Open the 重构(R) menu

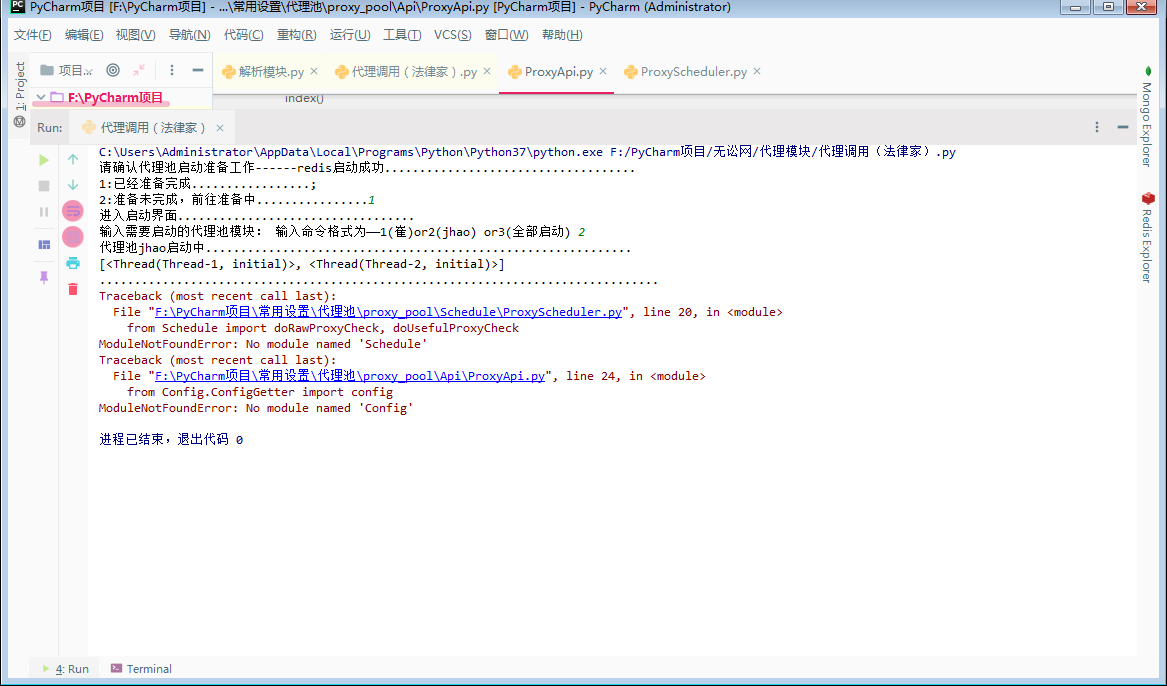click(x=296, y=35)
